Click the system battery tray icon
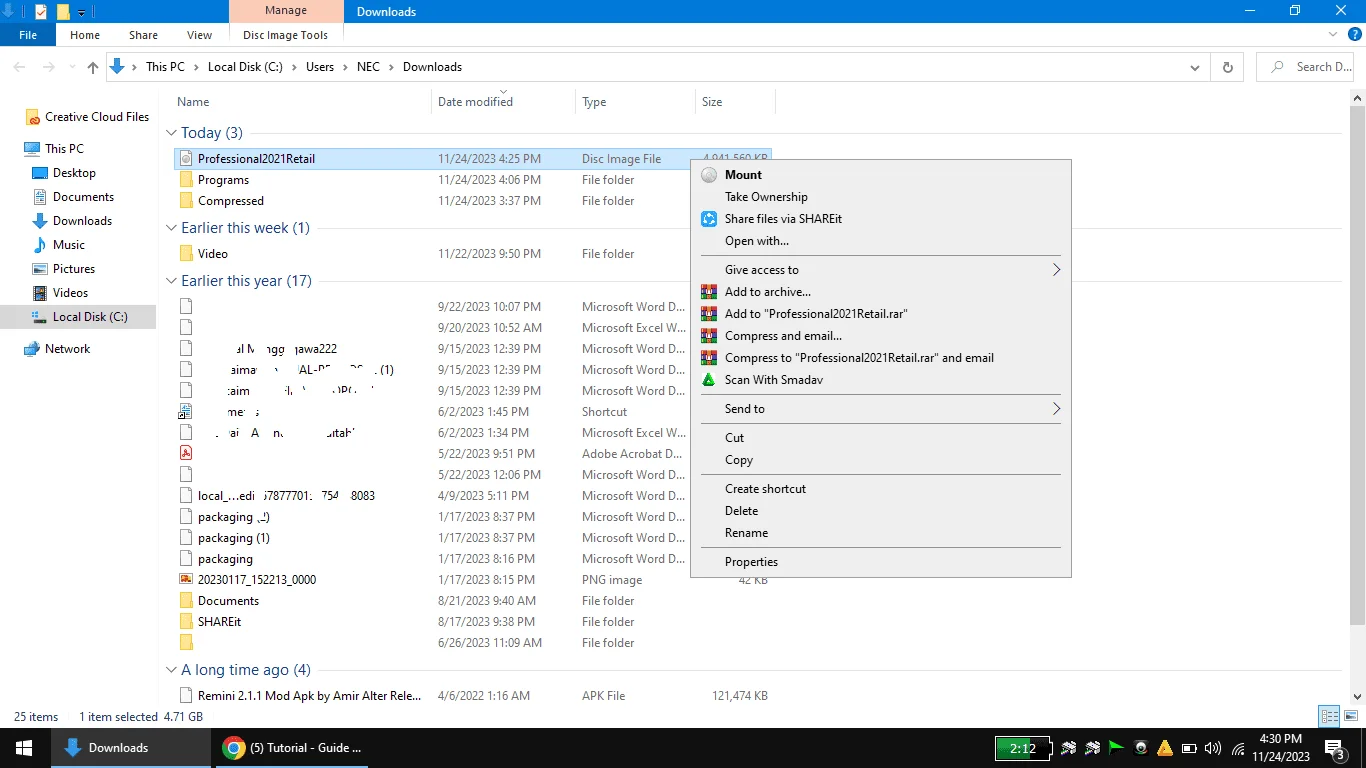The width and height of the screenshot is (1366, 768). (1189, 748)
